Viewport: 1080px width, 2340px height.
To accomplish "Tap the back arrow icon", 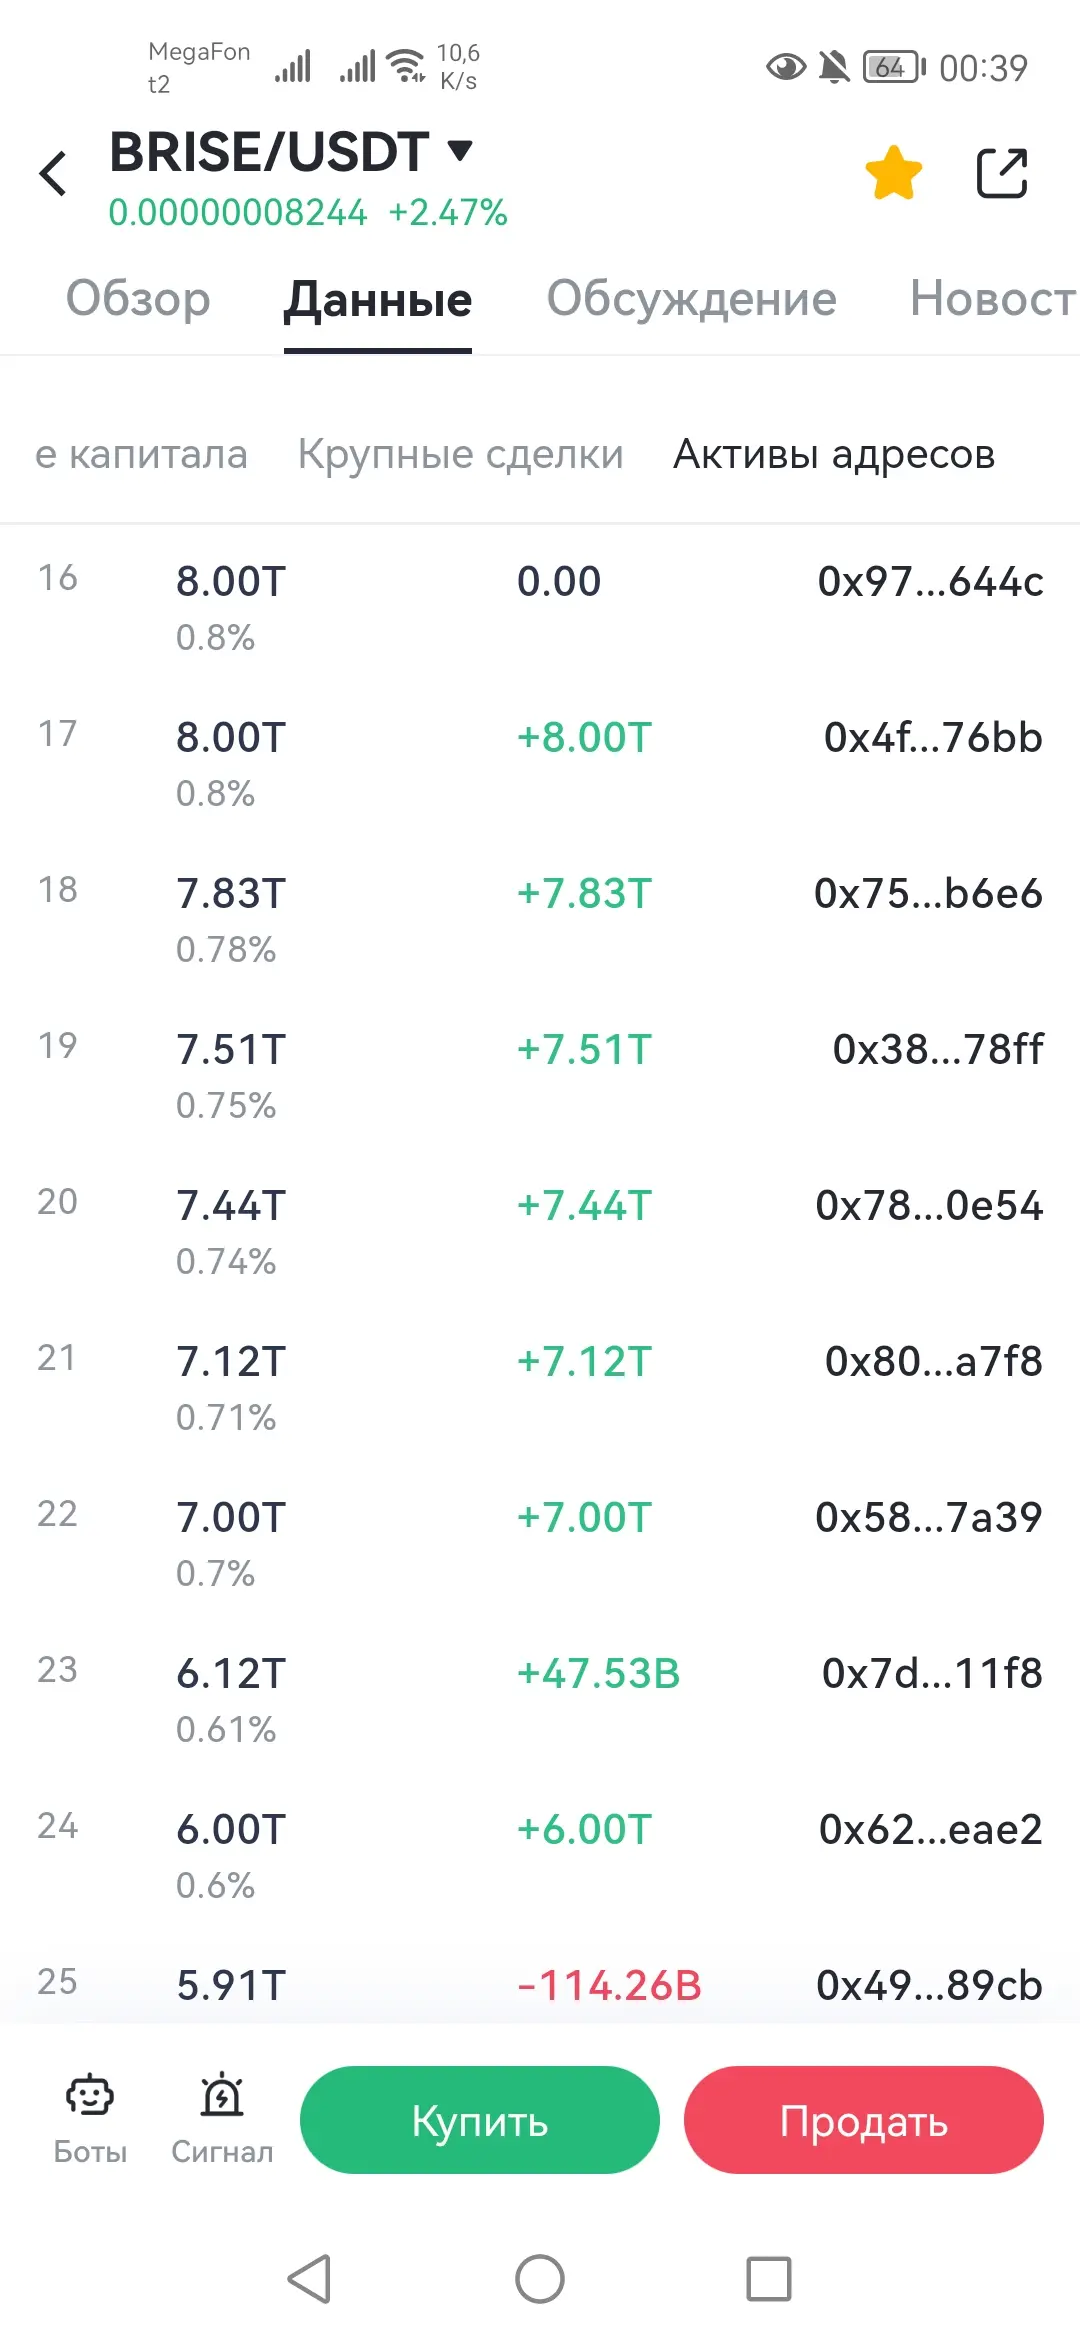I will coord(53,173).
